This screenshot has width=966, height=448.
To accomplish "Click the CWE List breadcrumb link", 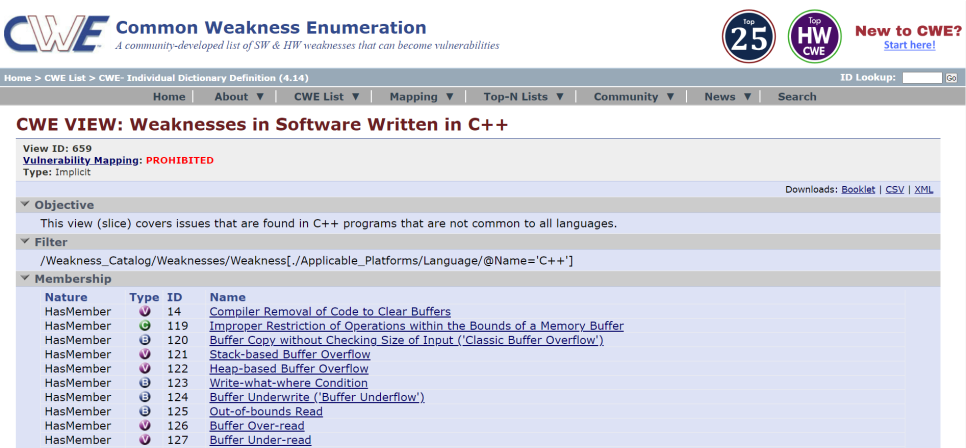I will pyautogui.click(x=65, y=78).
